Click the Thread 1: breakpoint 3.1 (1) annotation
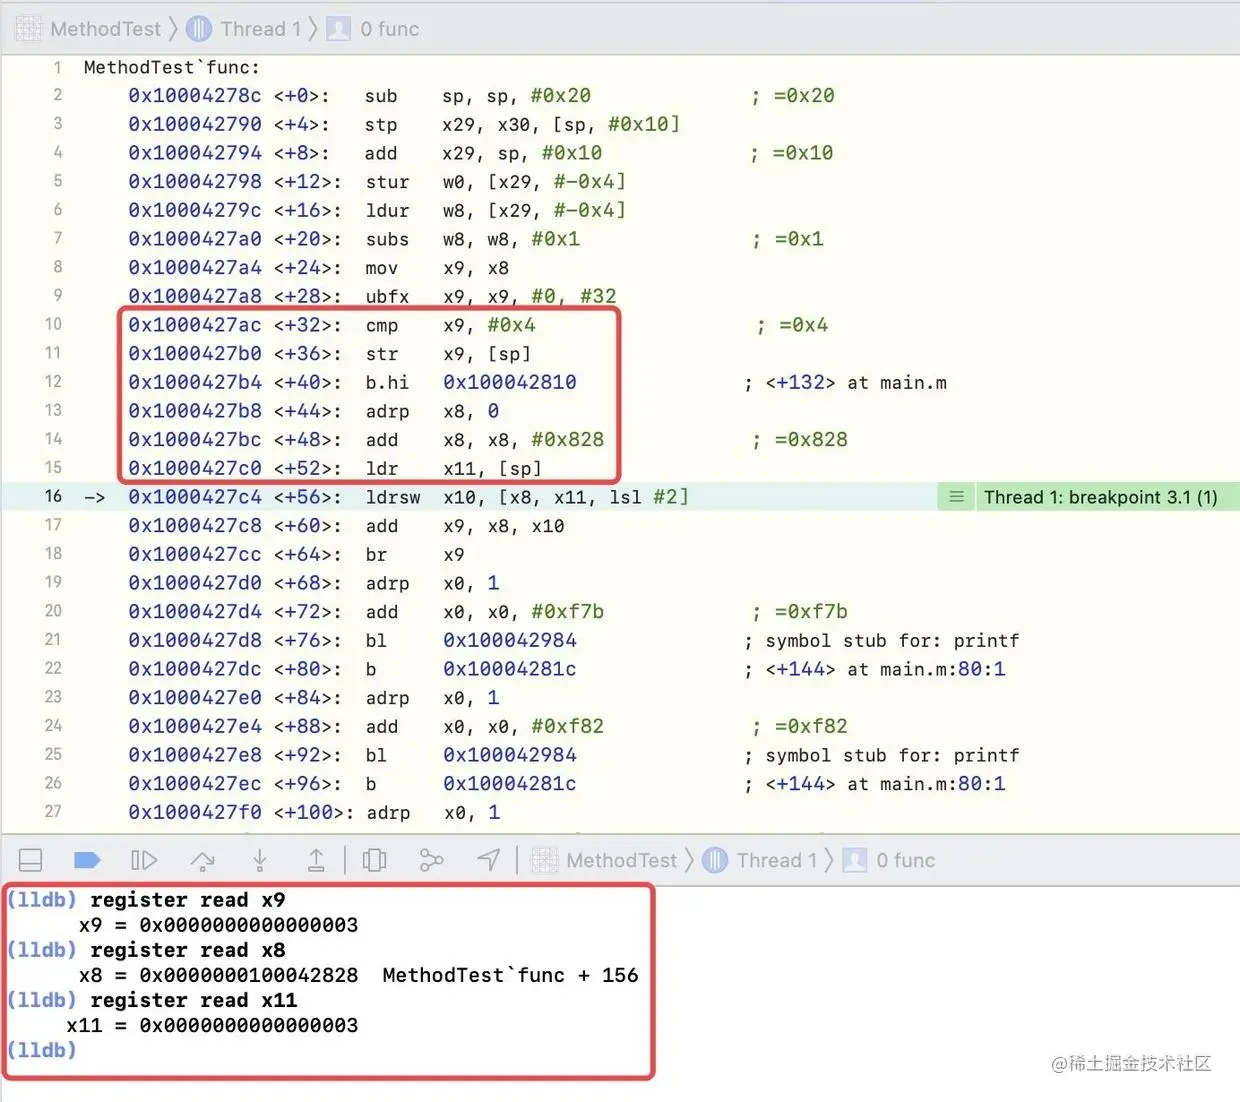Viewport: 1240px width, 1102px height. [x=1101, y=497]
